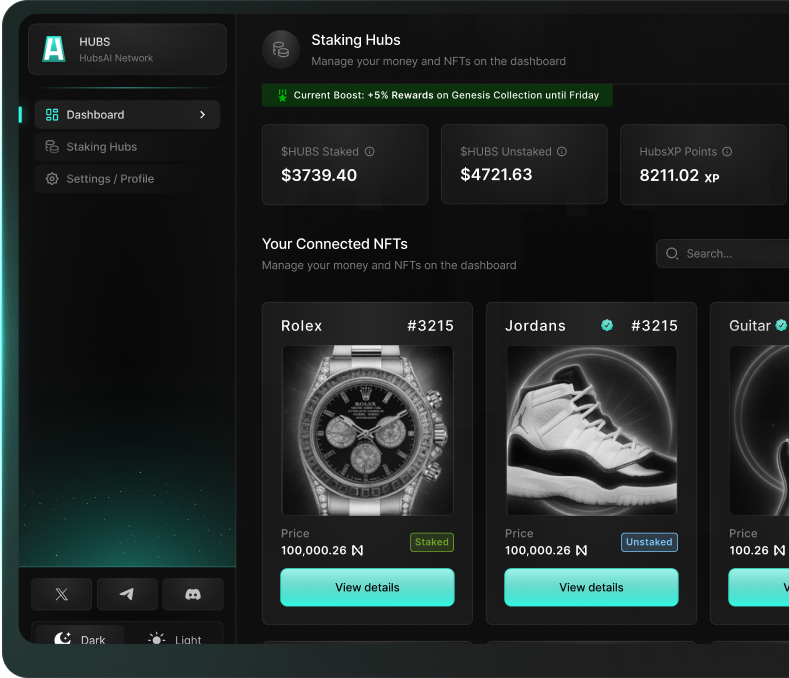Viewport: 789px width, 678px height.
Task: Open the Guitar NFT thumbnail
Action: [x=759, y=430]
